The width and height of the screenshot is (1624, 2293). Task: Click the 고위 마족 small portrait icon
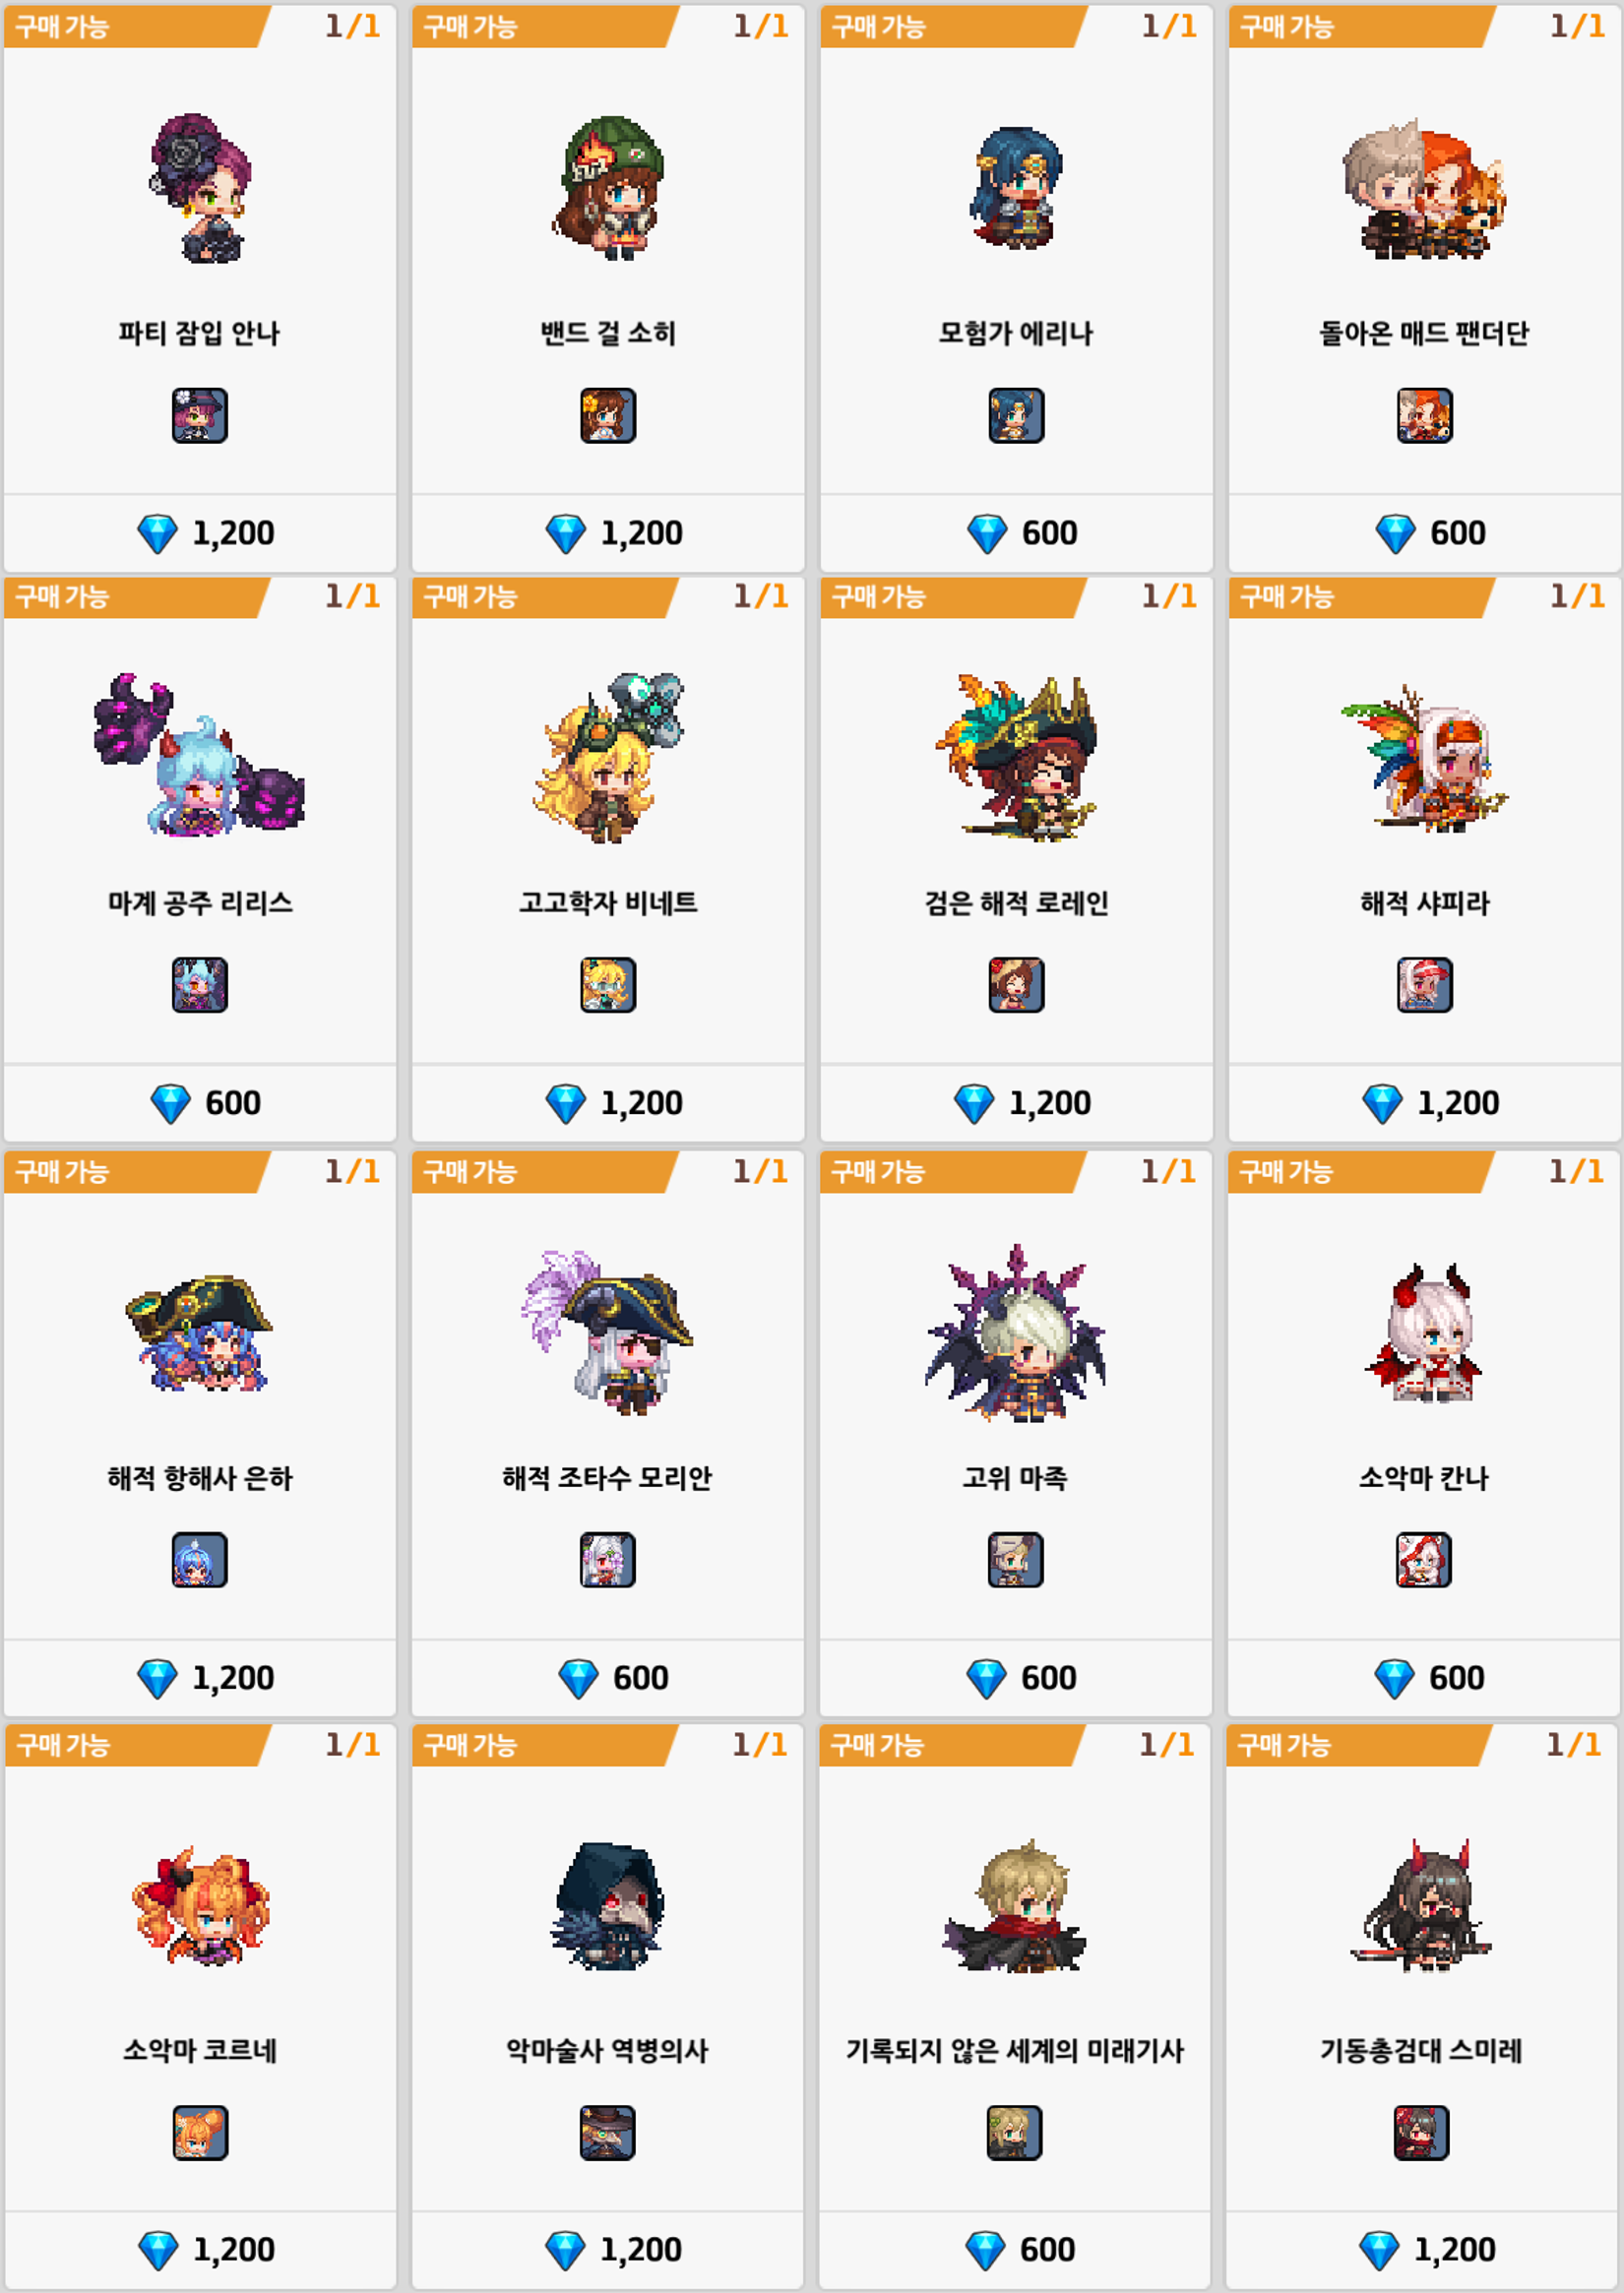1016,1560
